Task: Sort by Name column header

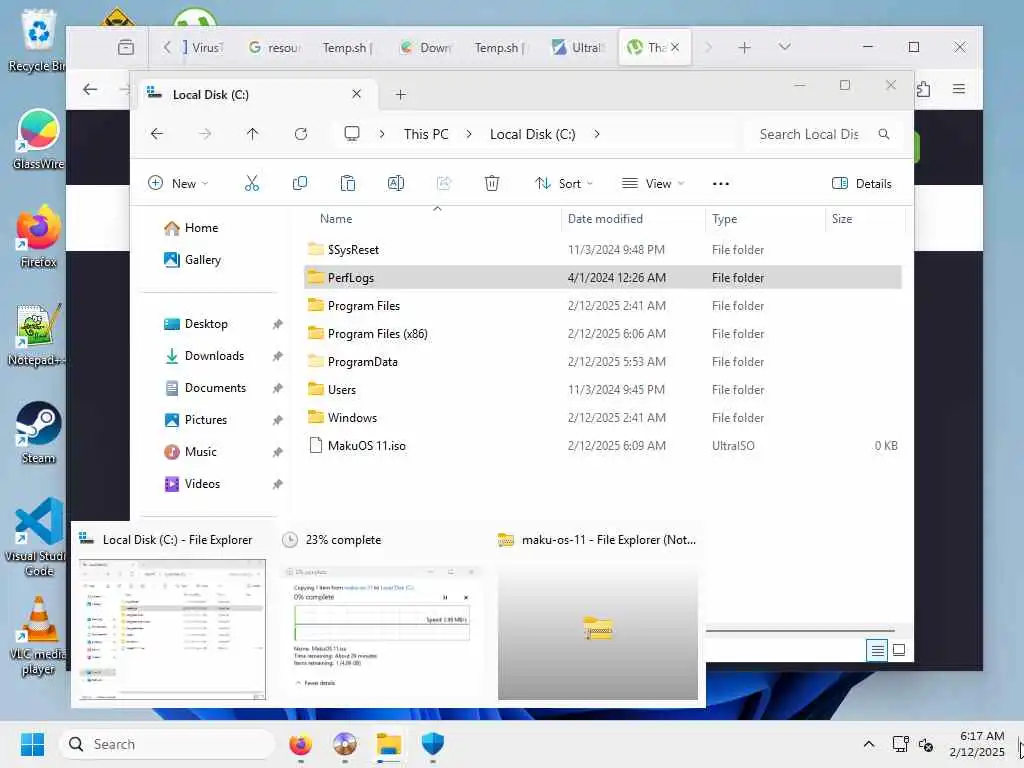Action: click(x=336, y=219)
